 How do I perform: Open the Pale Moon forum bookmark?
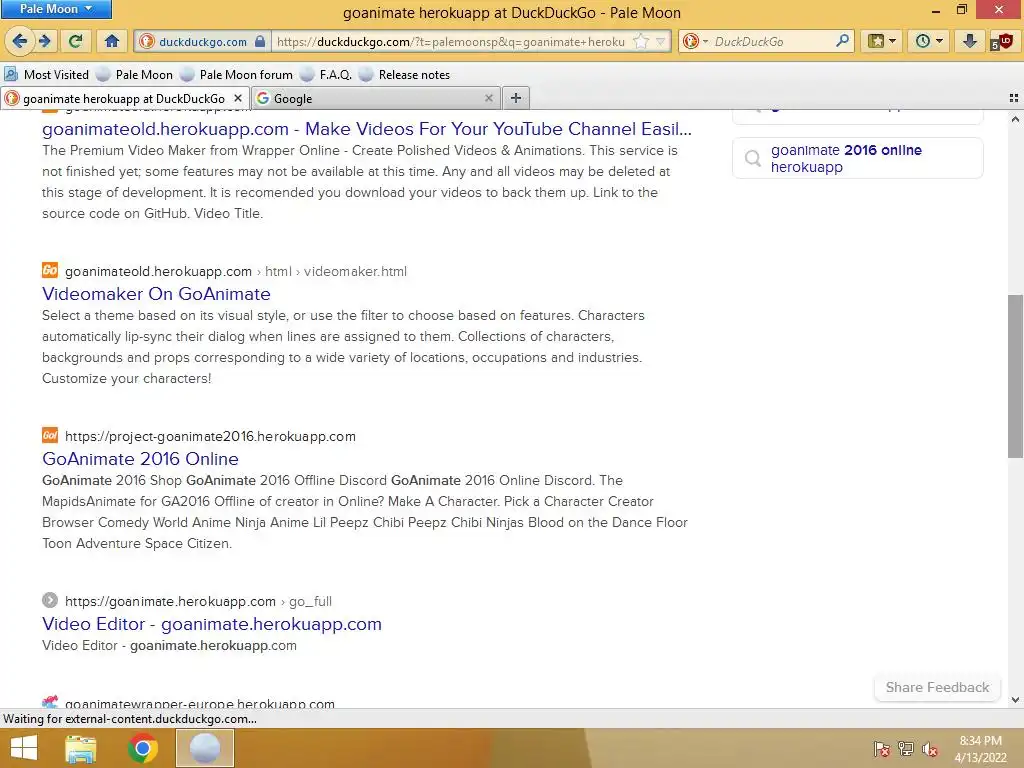tap(236, 74)
